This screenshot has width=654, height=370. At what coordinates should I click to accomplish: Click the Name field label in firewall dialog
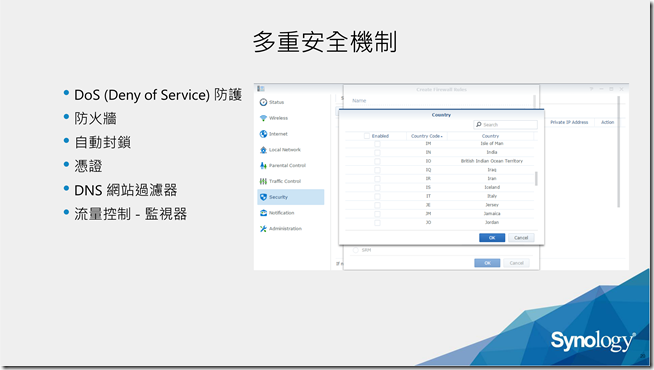point(359,101)
